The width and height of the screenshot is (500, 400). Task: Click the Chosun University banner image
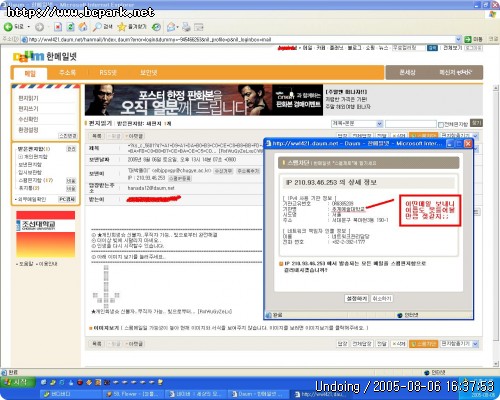(x=46, y=234)
